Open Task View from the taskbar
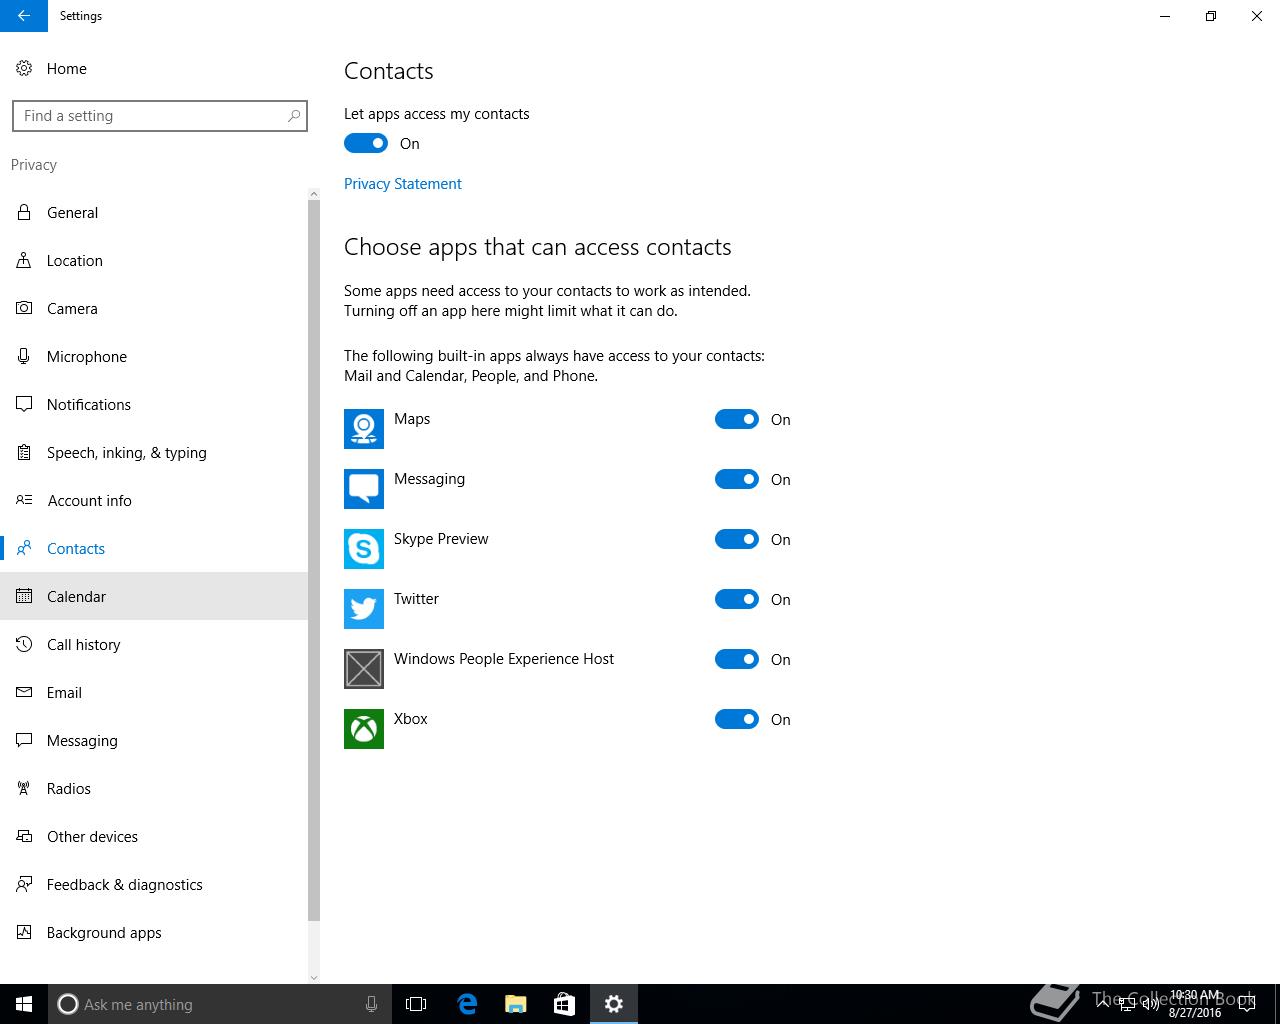Viewport: 1280px width, 1024px height. point(416,1004)
